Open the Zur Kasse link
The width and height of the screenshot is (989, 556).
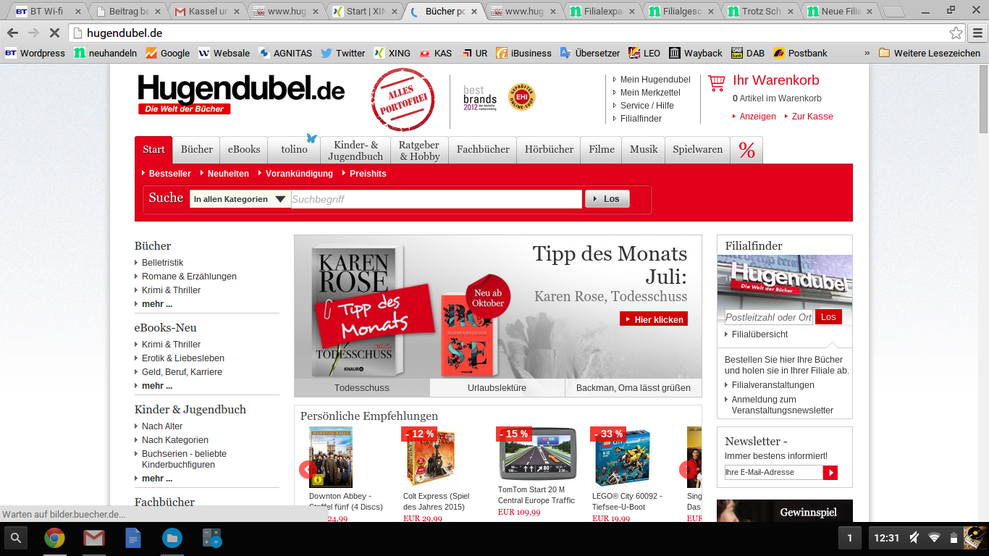pyautogui.click(x=812, y=117)
